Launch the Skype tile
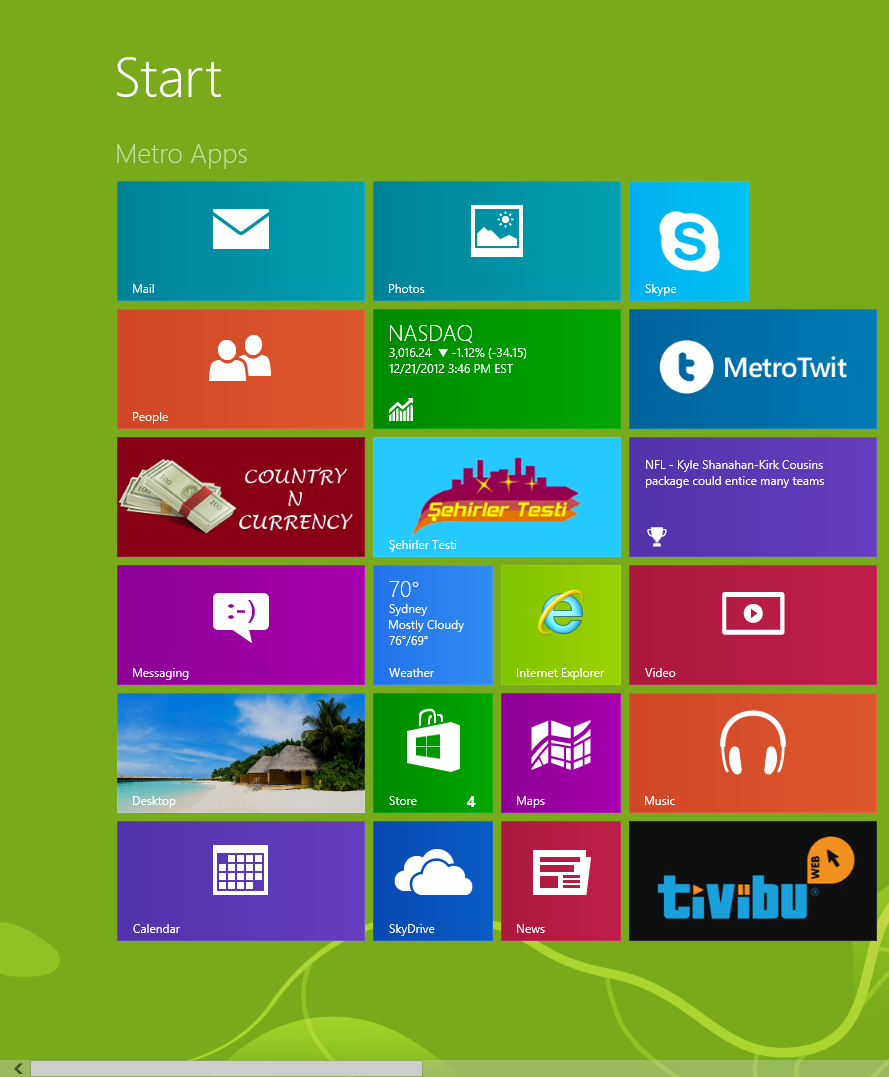Image resolution: width=889 pixels, height=1077 pixels. [x=688, y=240]
